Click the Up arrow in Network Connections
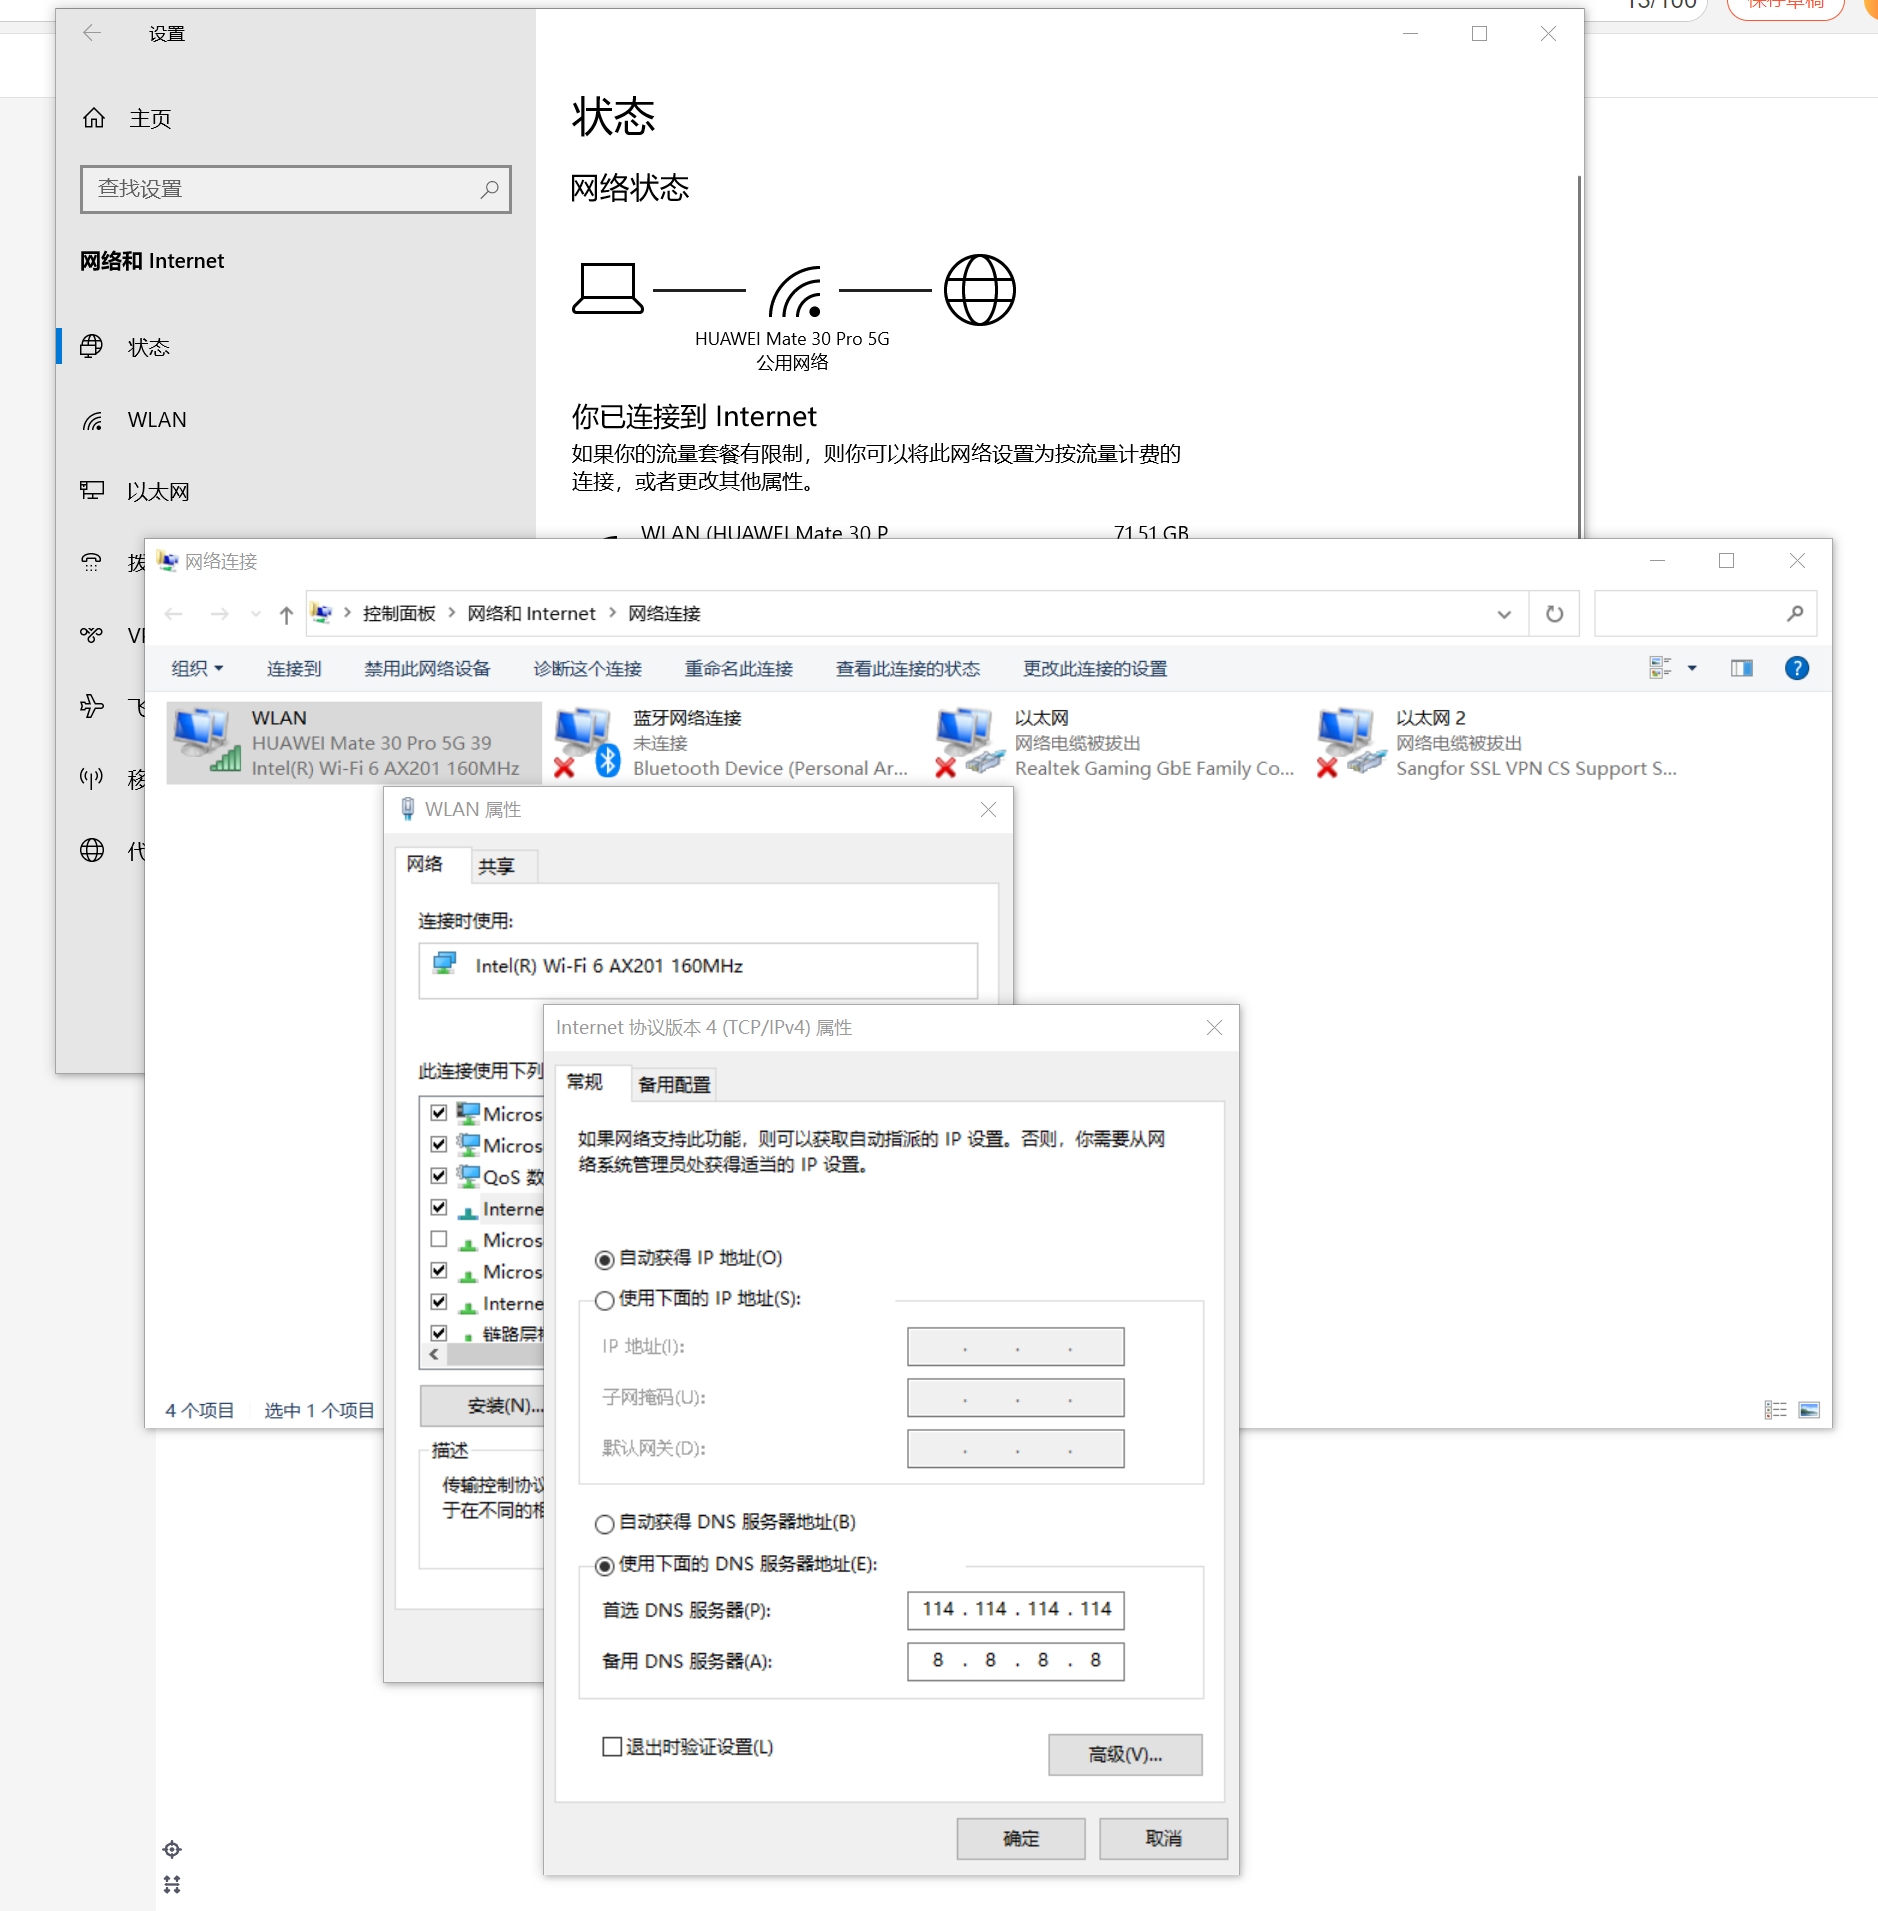This screenshot has width=1878, height=1911. [286, 614]
